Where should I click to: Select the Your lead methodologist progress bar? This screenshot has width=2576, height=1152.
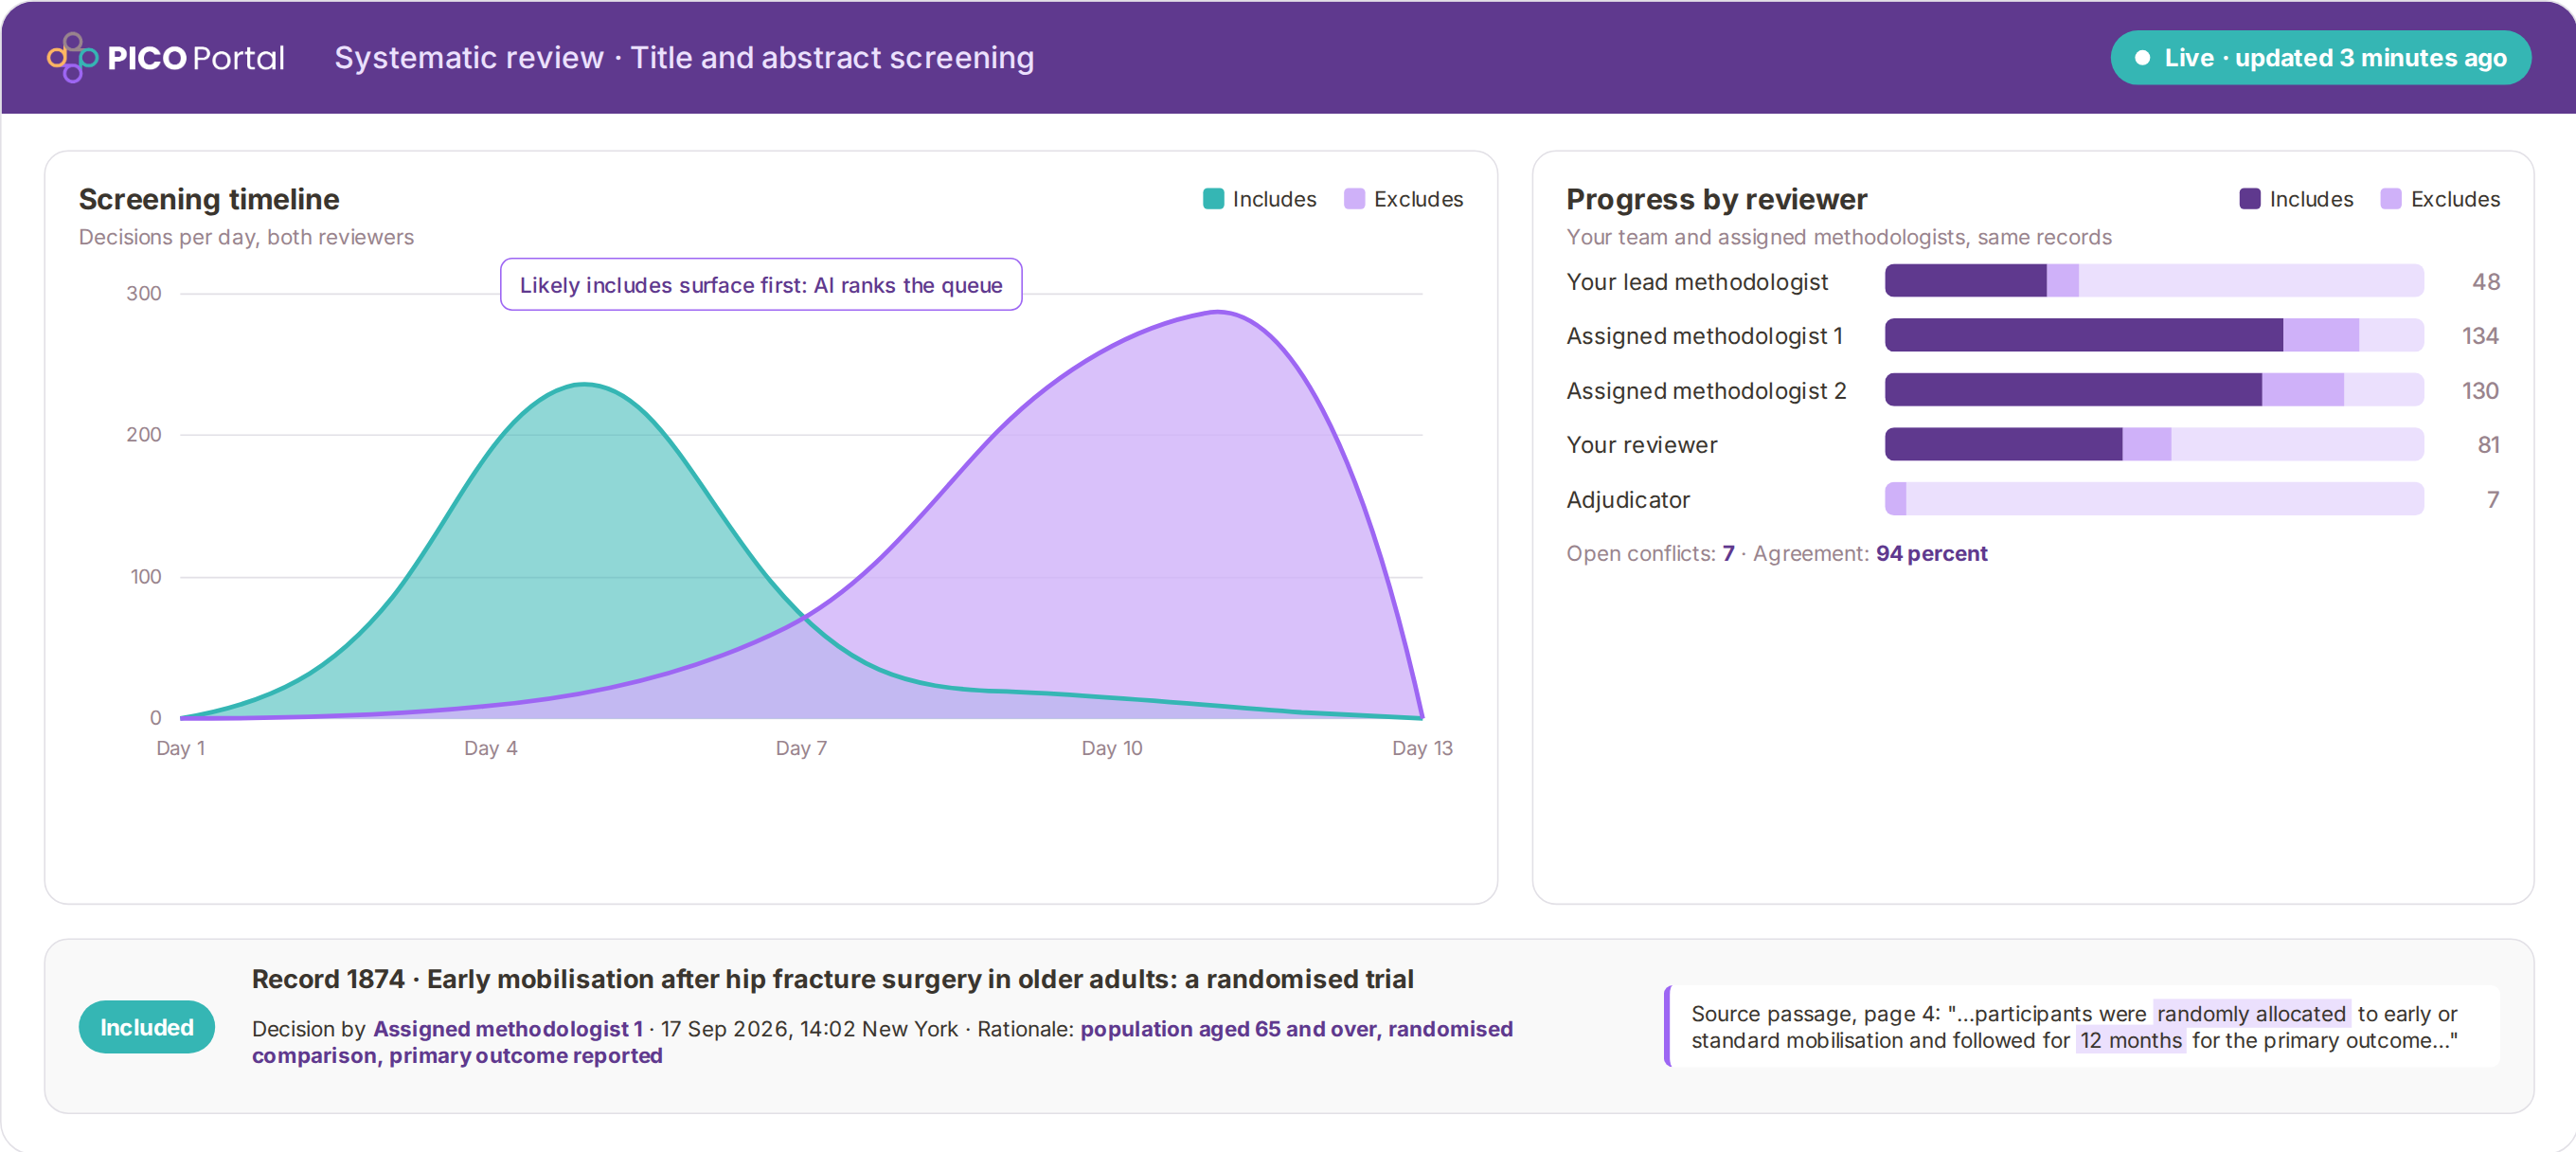(2154, 281)
